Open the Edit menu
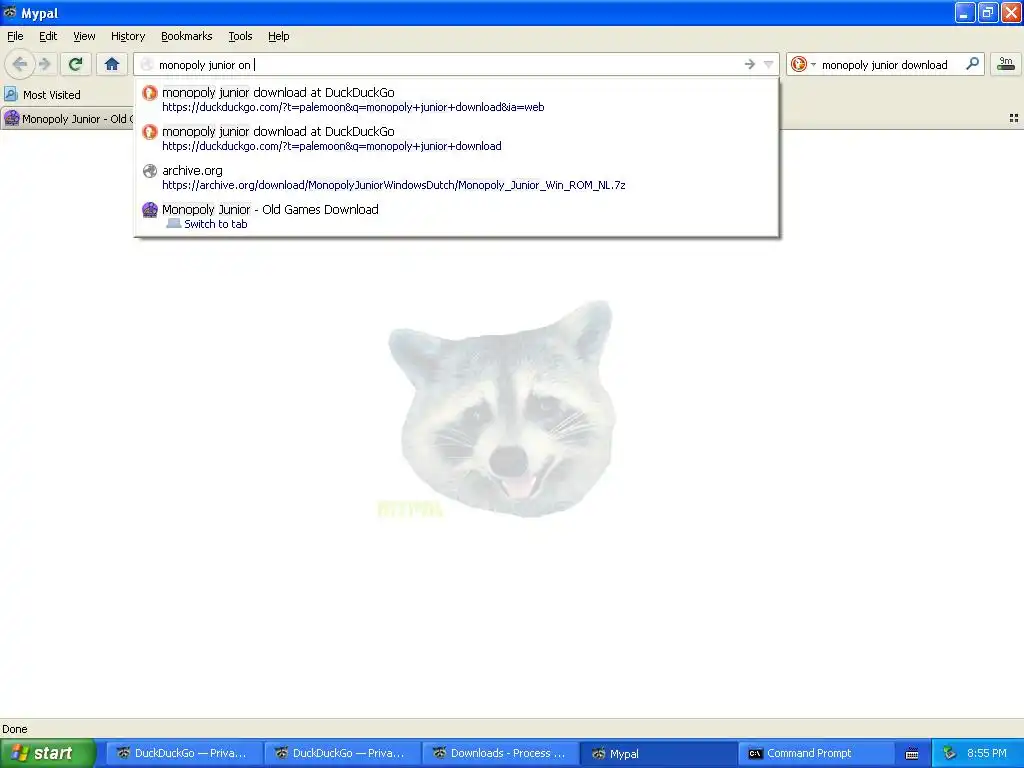The width and height of the screenshot is (1024, 768). point(48,36)
